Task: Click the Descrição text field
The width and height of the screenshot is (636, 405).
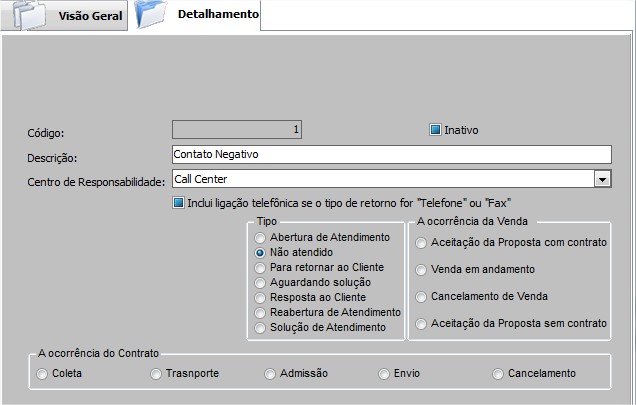Action: click(x=390, y=154)
